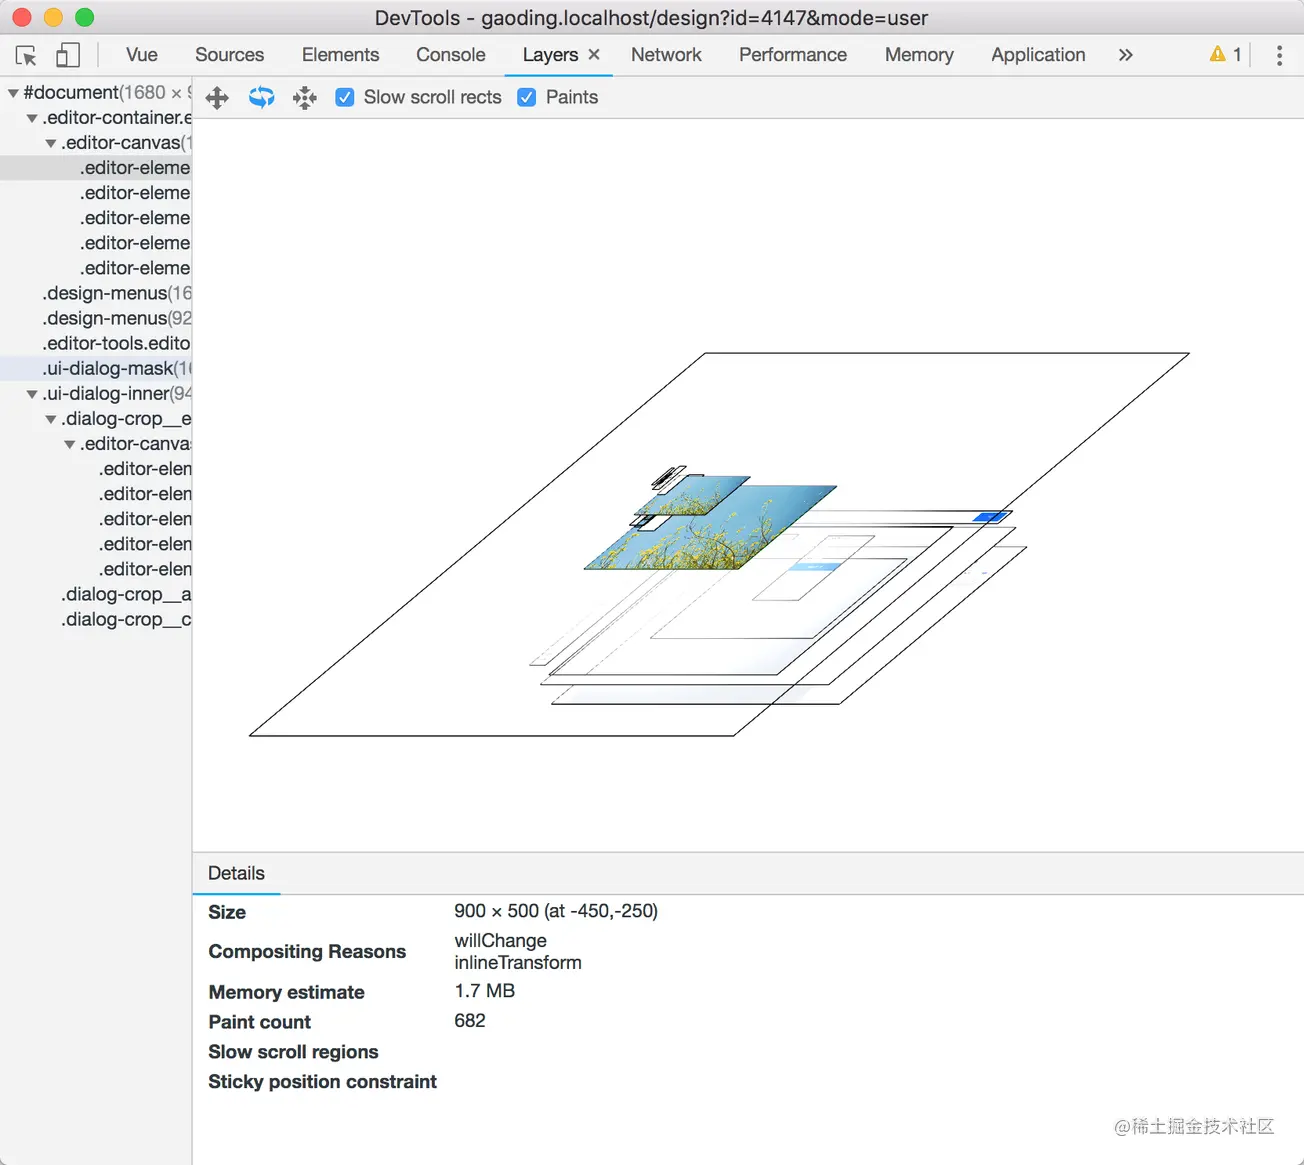Click the warning count indicator

click(1225, 55)
